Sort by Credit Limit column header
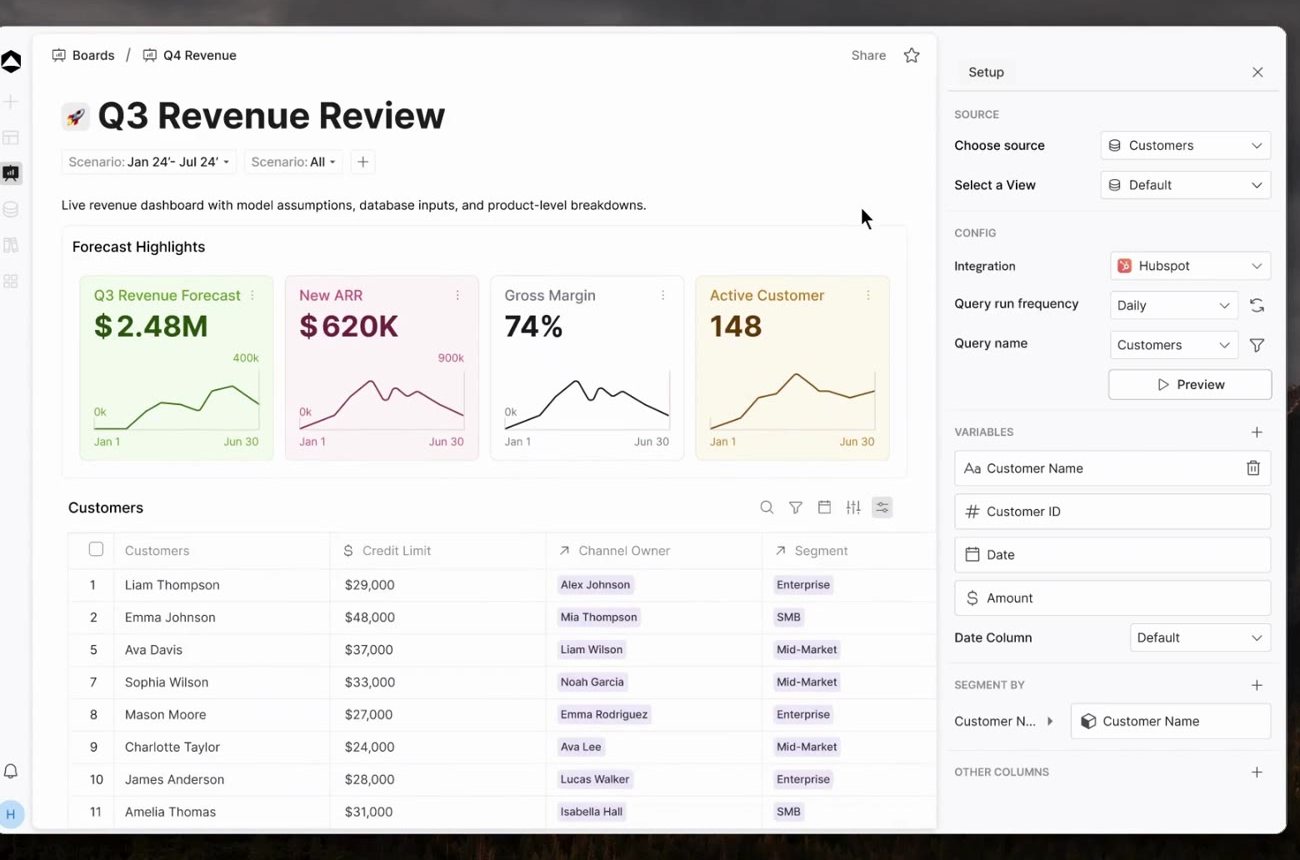Viewport: 1300px width, 860px height. (x=438, y=551)
